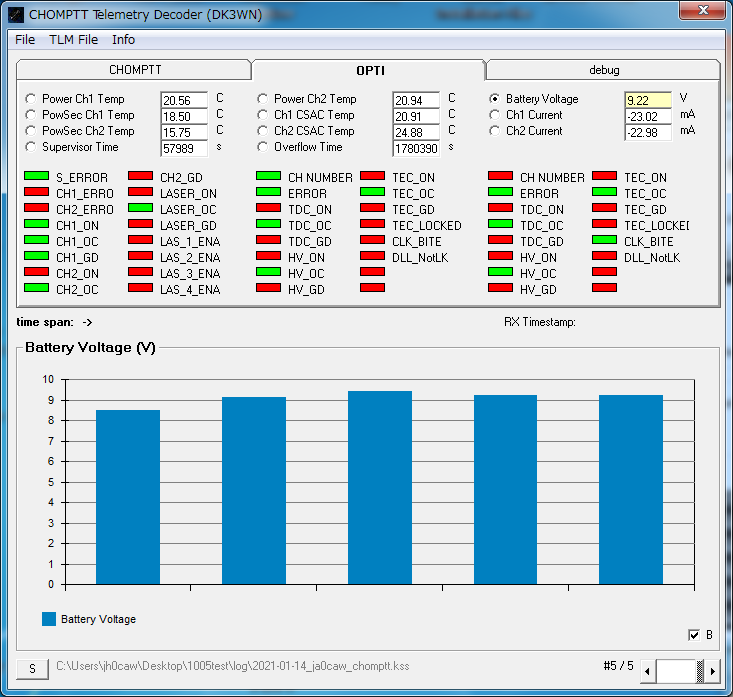Click the red CH2_ON status indicator
The image size is (733, 697).
[36, 272]
